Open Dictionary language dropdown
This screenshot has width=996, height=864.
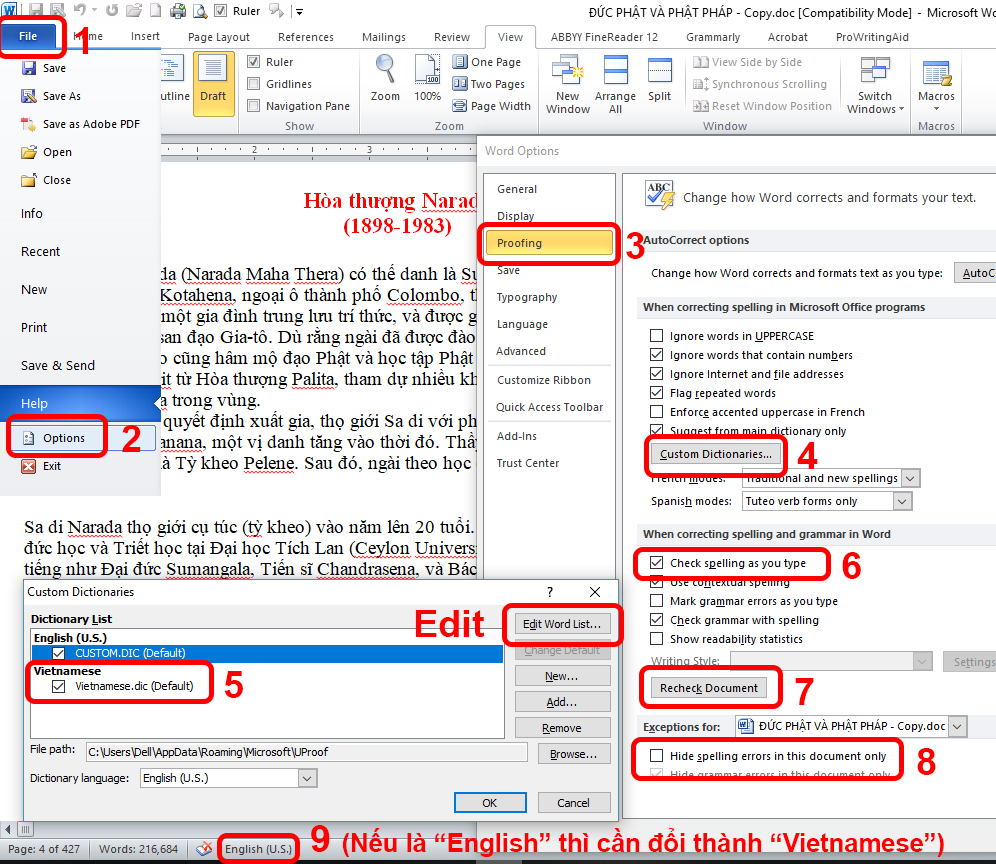pyautogui.click(x=307, y=778)
